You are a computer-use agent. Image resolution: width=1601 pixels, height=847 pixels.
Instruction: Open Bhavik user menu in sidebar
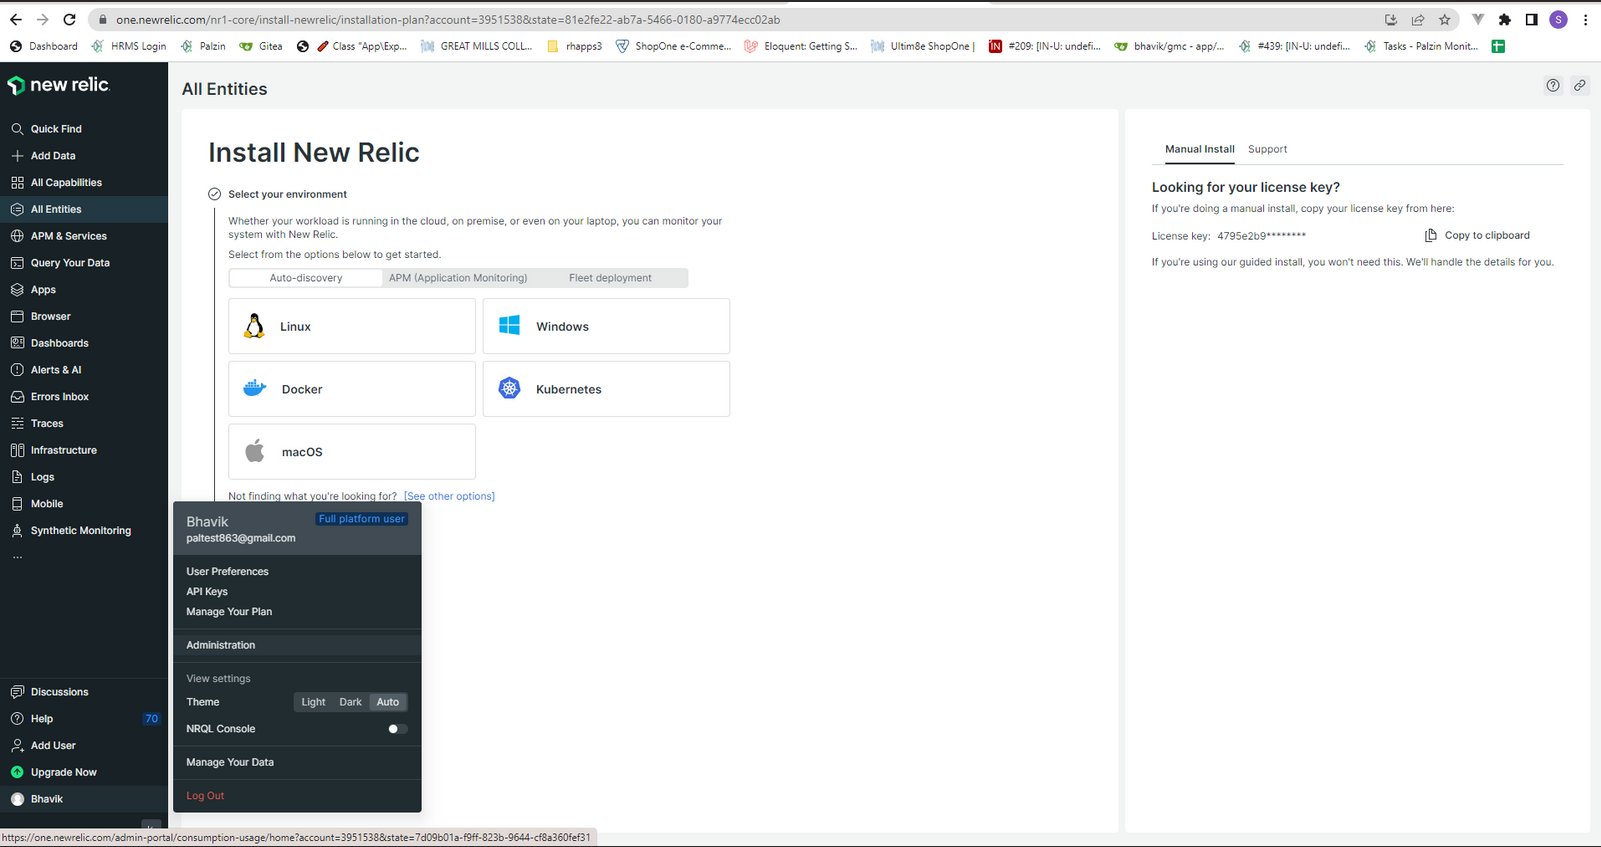click(x=84, y=799)
